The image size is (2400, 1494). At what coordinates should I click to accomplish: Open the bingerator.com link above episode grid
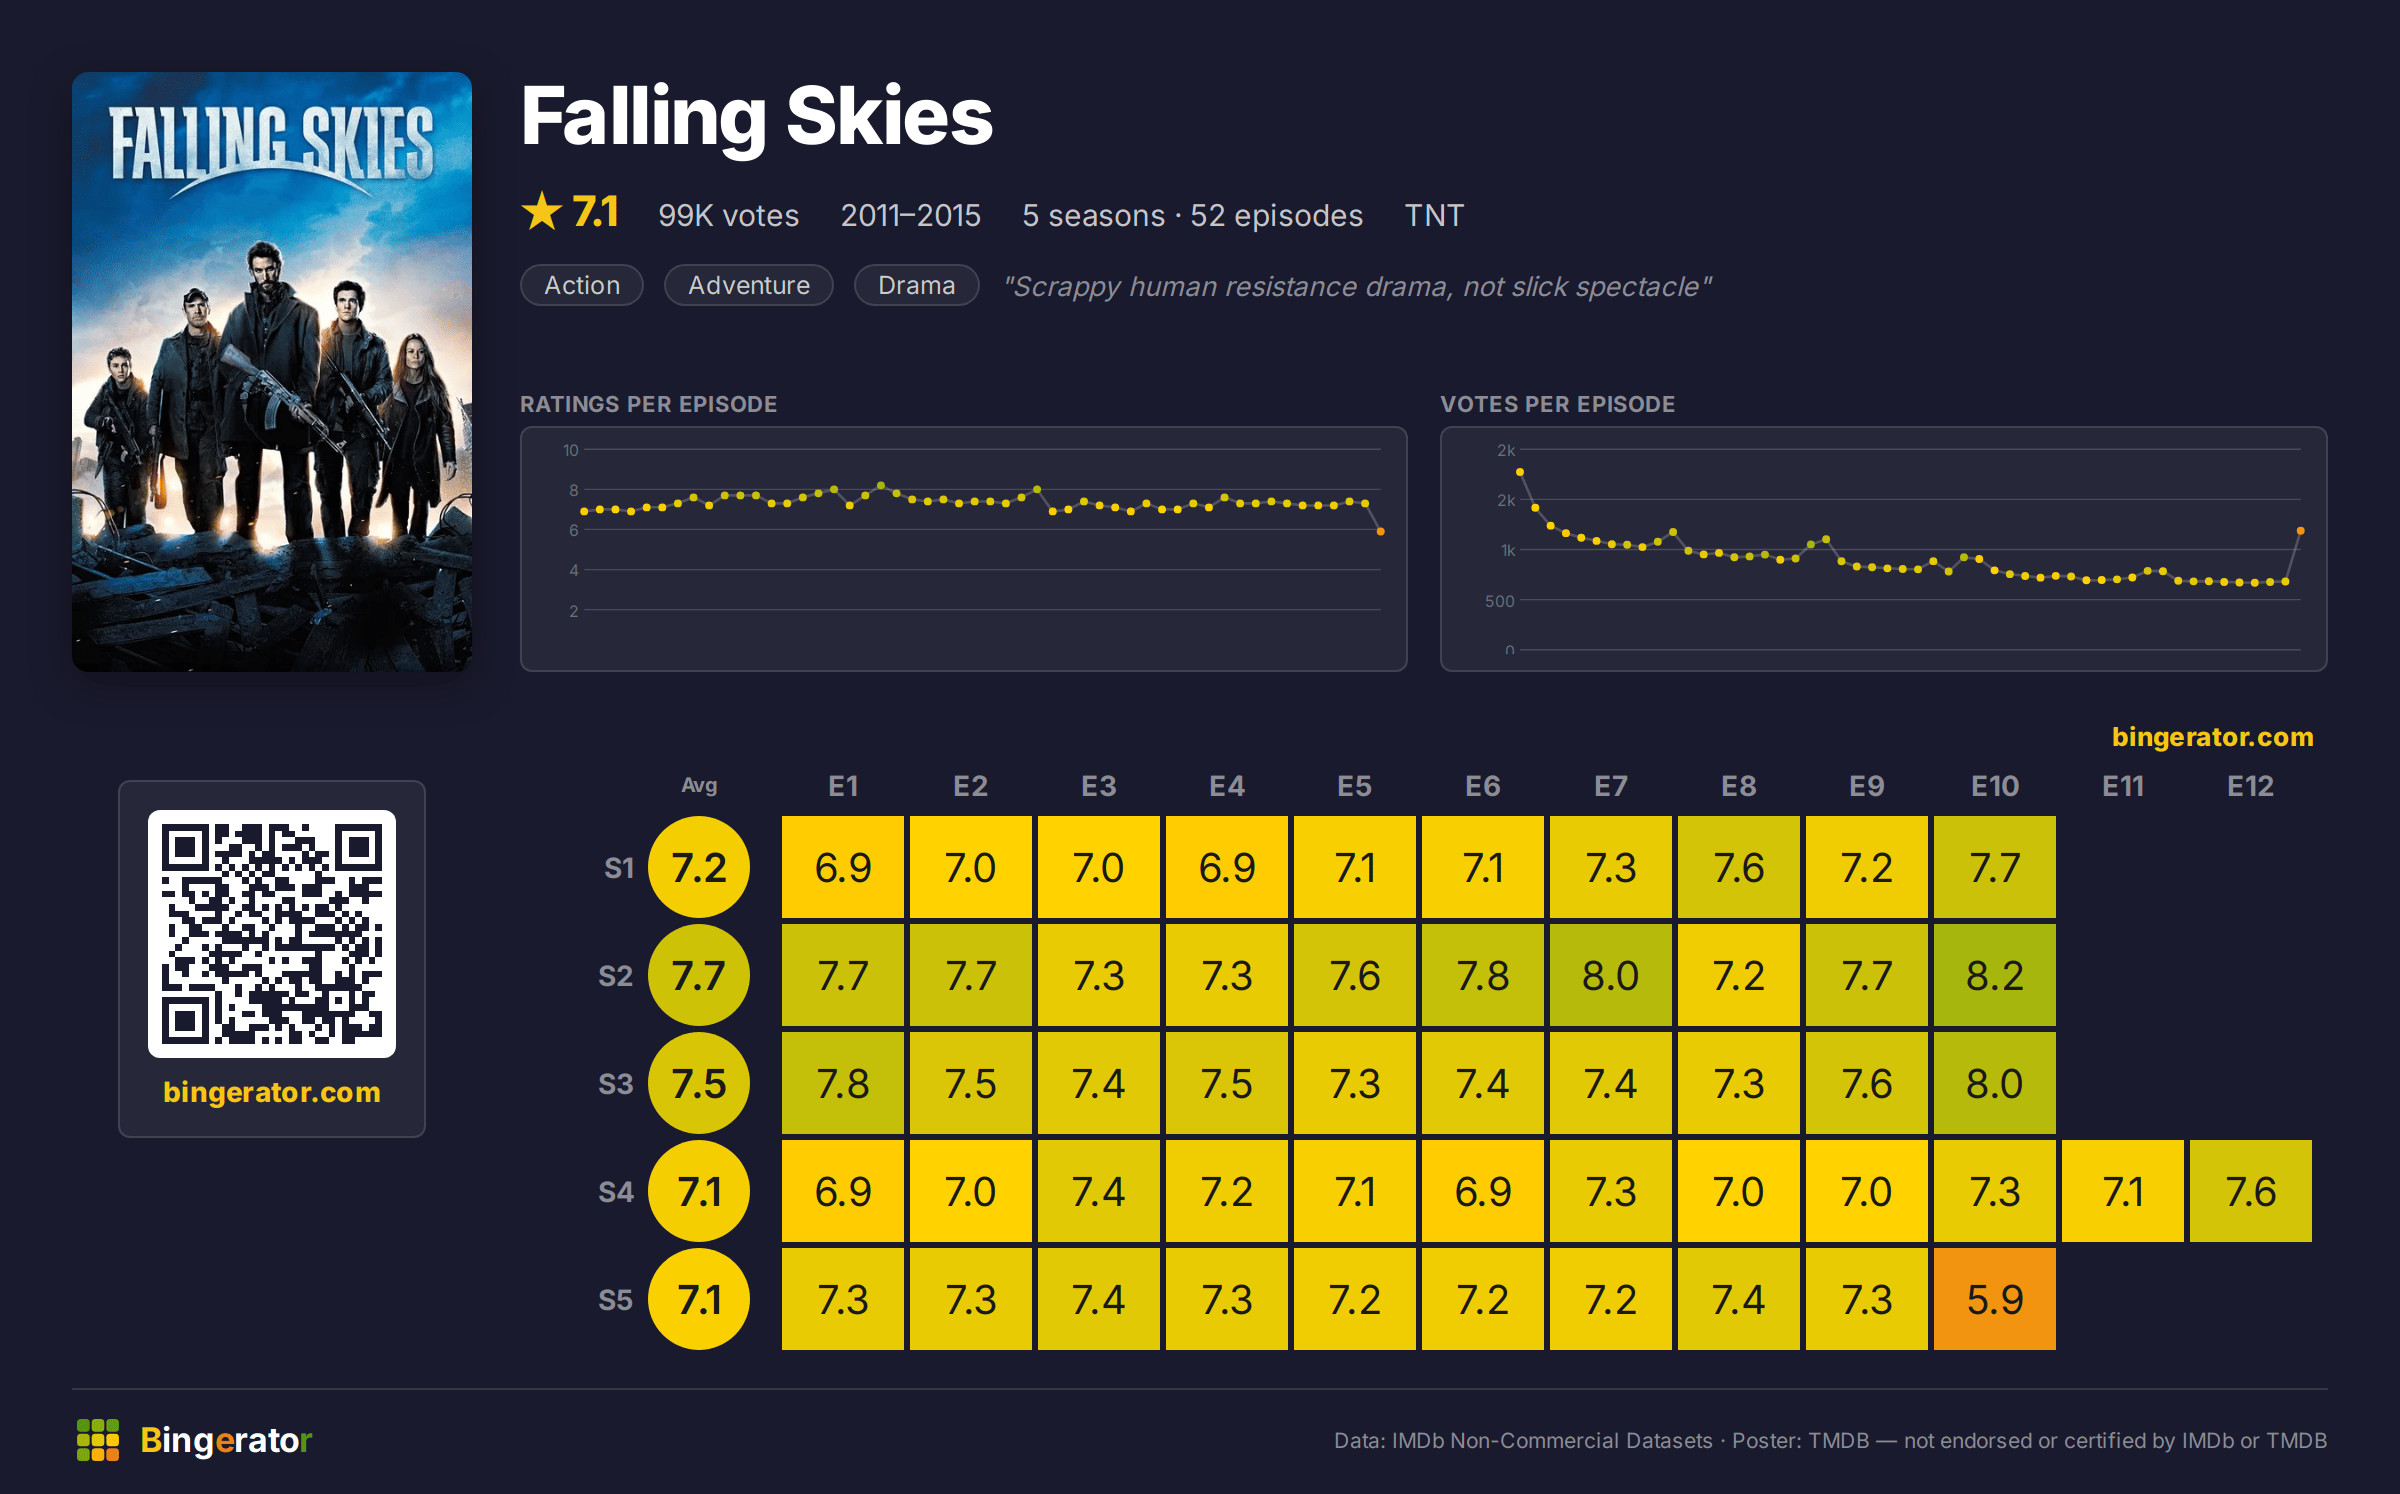(2212, 737)
